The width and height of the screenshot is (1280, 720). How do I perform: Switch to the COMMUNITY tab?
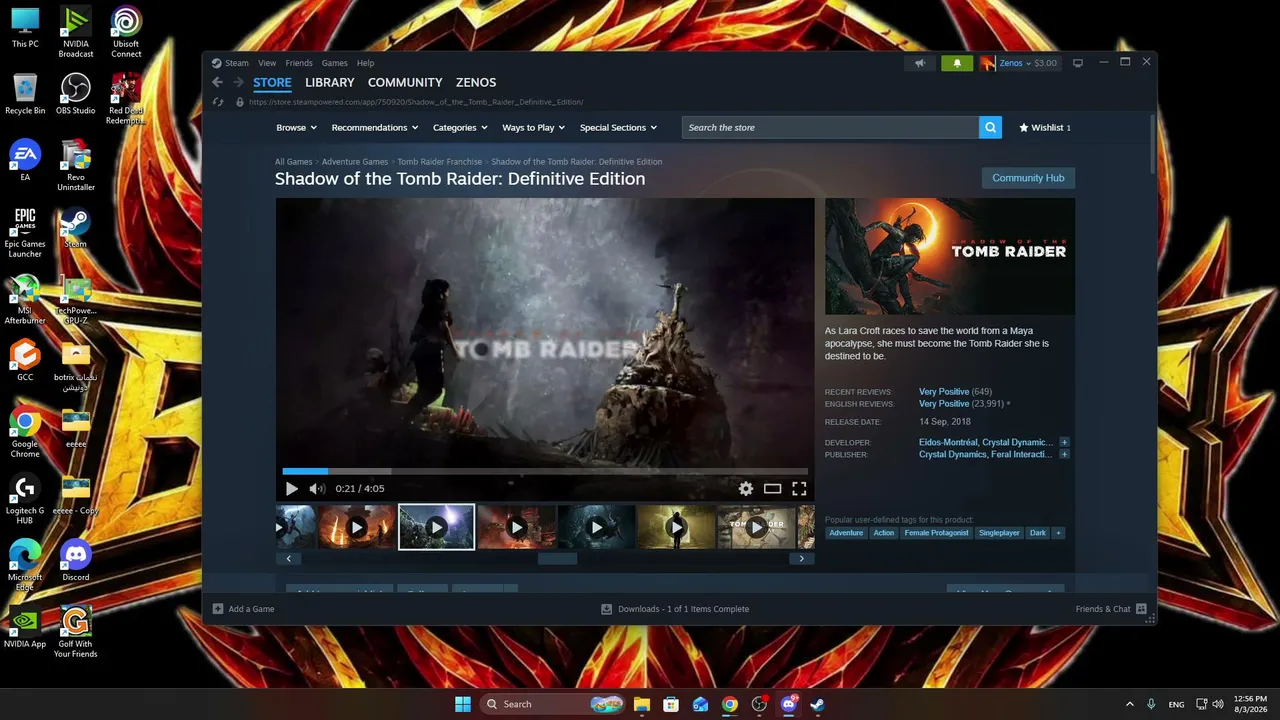tap(405, 83)
